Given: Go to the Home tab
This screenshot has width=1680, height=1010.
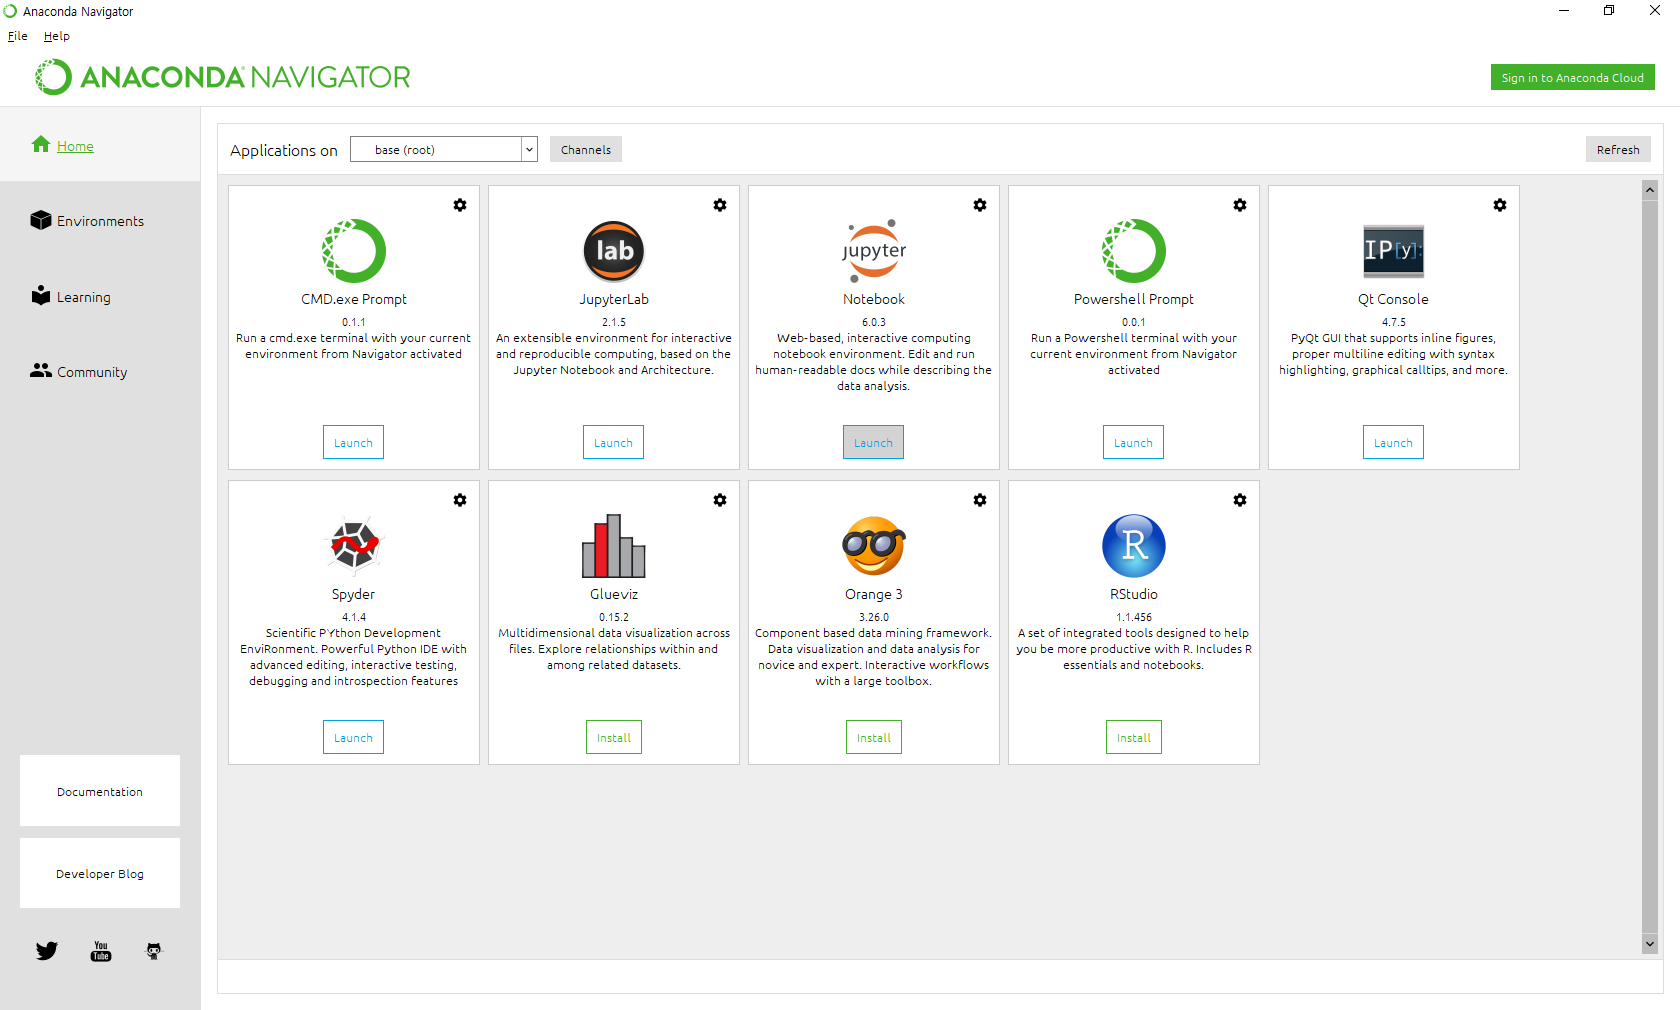Looking at the screenshot, I should coord(100,145).
